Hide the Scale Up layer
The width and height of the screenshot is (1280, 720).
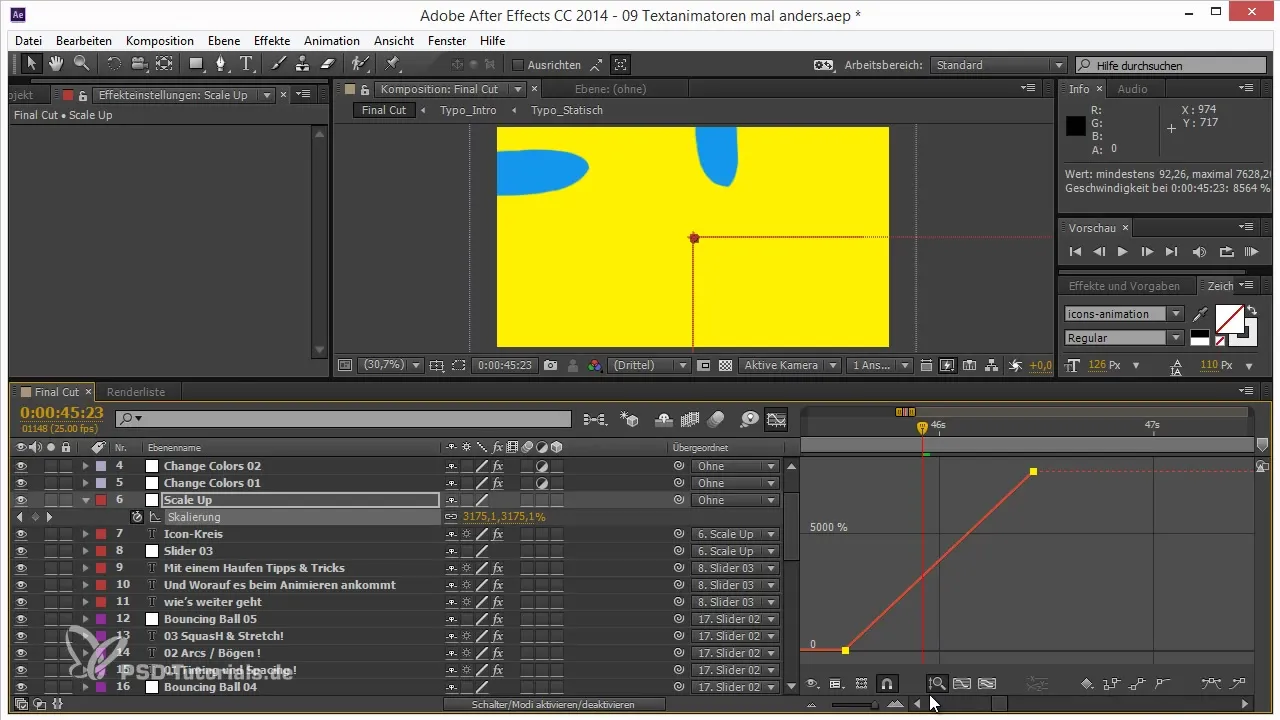click(x=22, y=500)
